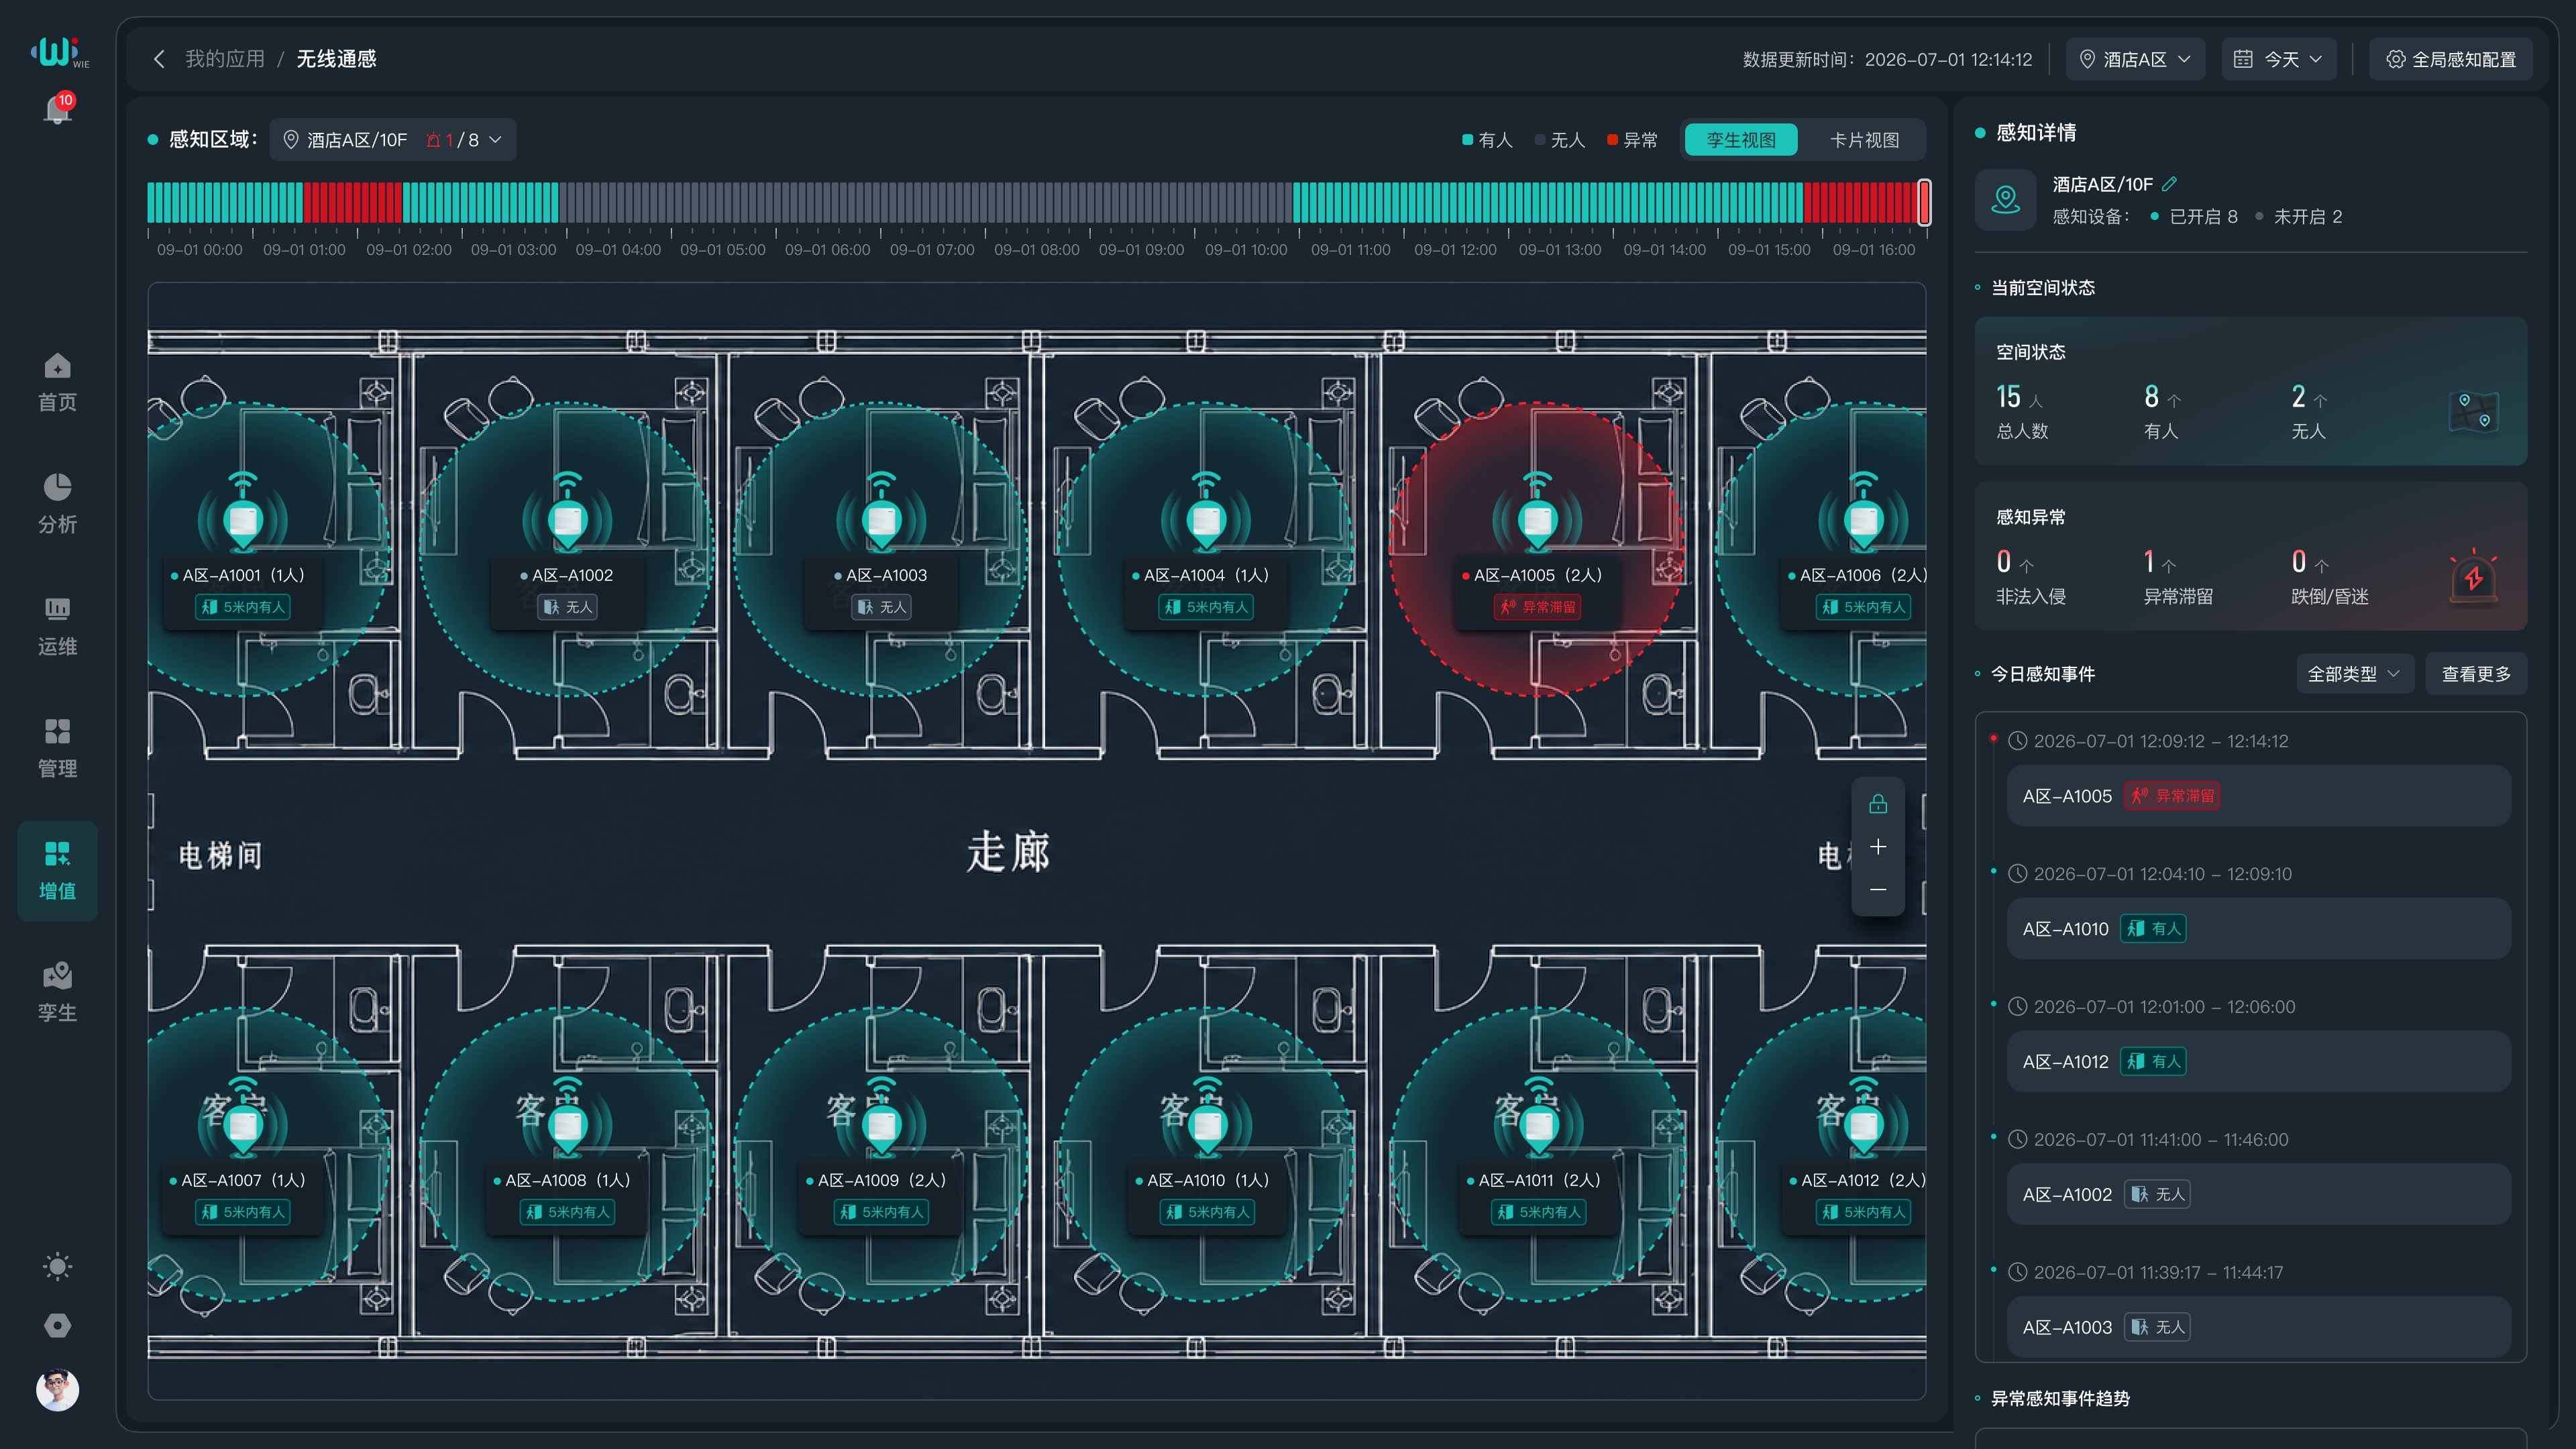
Task: Navigate to 我的应用 breadcrumb
Action: tap(225, 59)
